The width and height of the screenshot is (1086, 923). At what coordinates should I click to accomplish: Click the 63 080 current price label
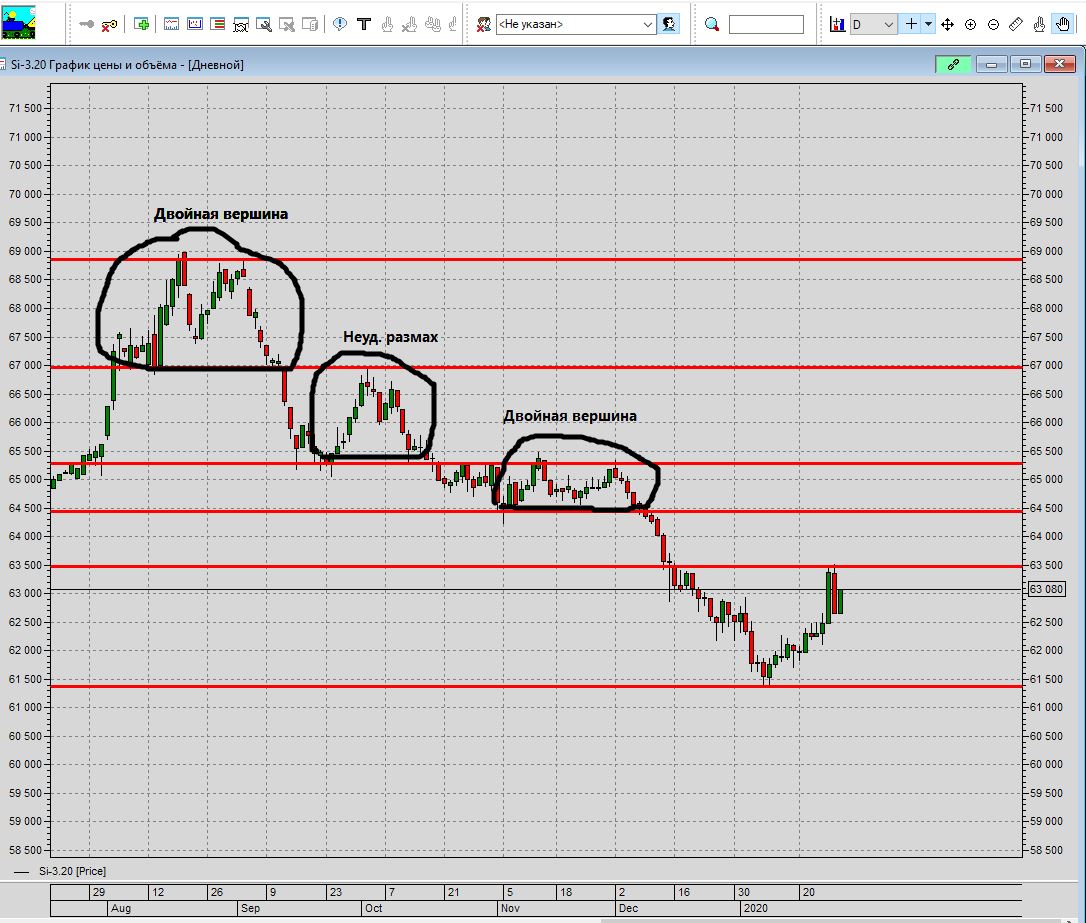[x=1046, y=589]
